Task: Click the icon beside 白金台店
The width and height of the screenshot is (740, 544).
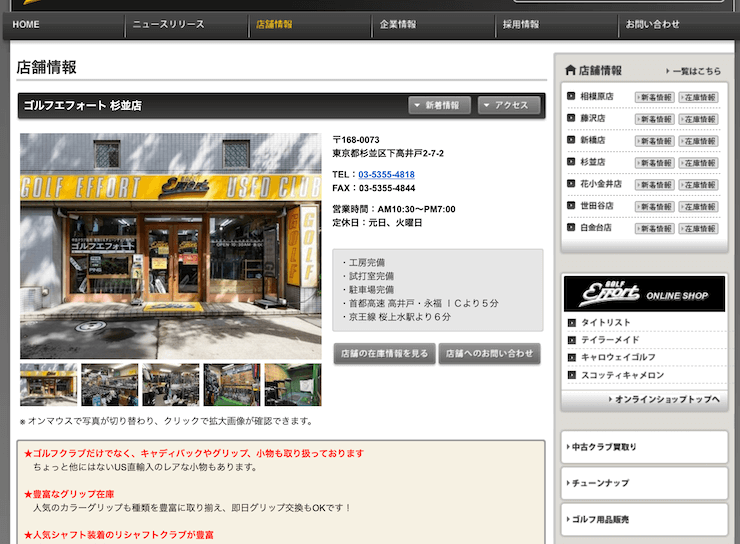Action: tap(571, 228)
